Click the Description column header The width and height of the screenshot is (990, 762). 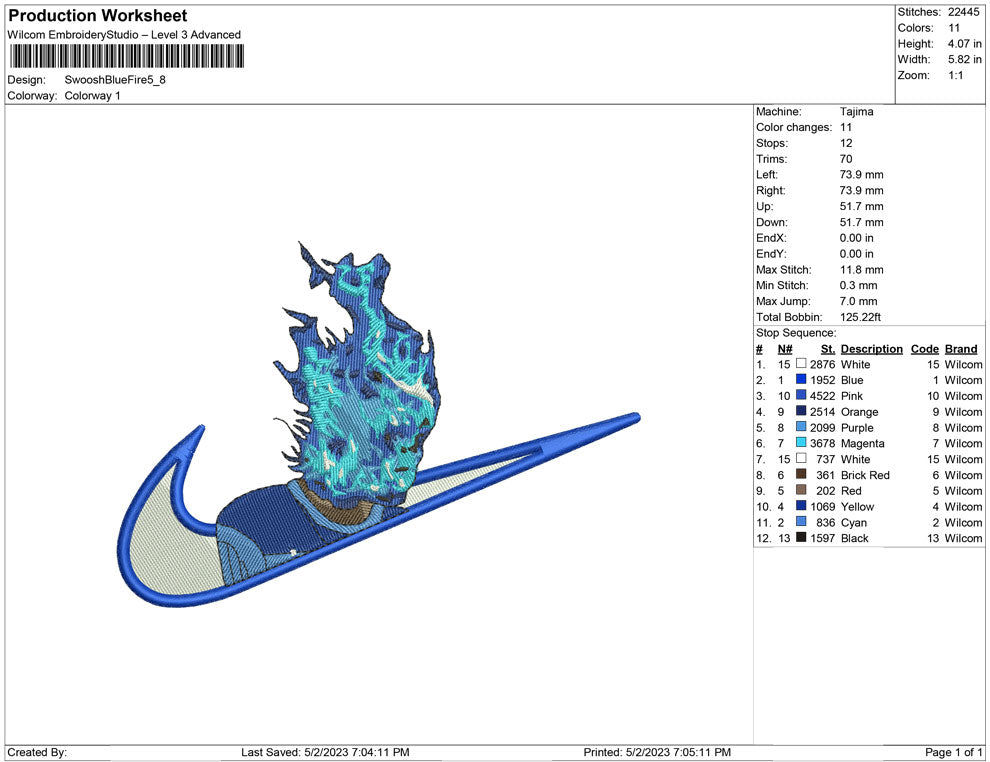871,349
